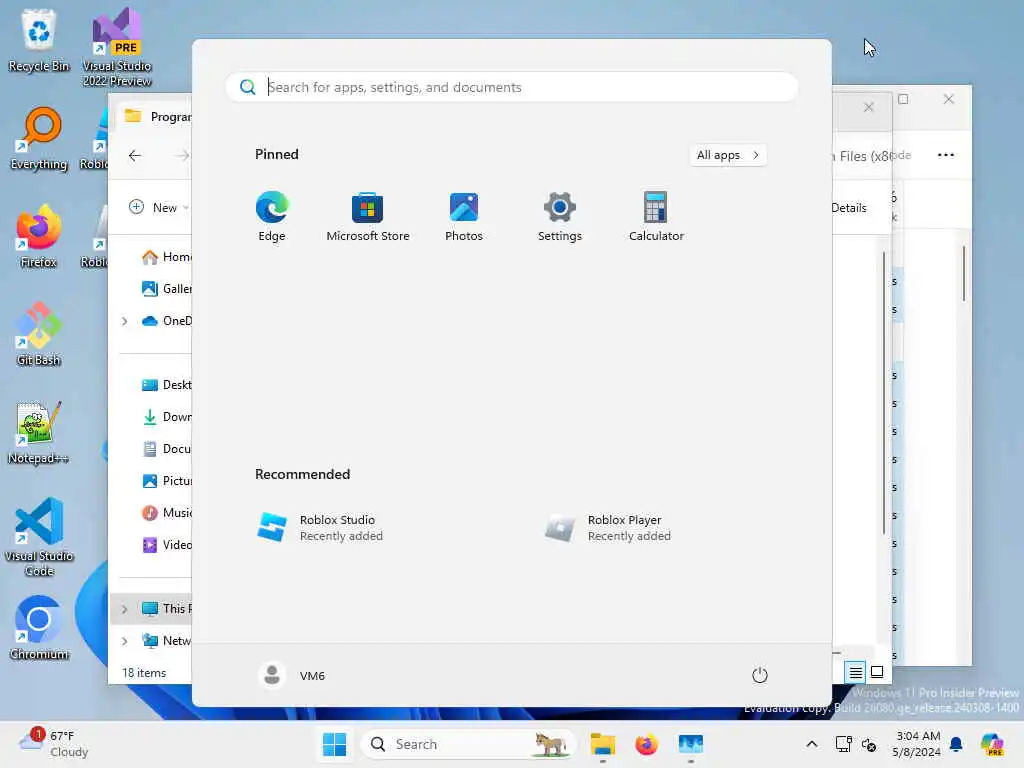Screen dimensions: 1024x768
Task: Click the back arrow in File Explorer
Action: point(135,155)
